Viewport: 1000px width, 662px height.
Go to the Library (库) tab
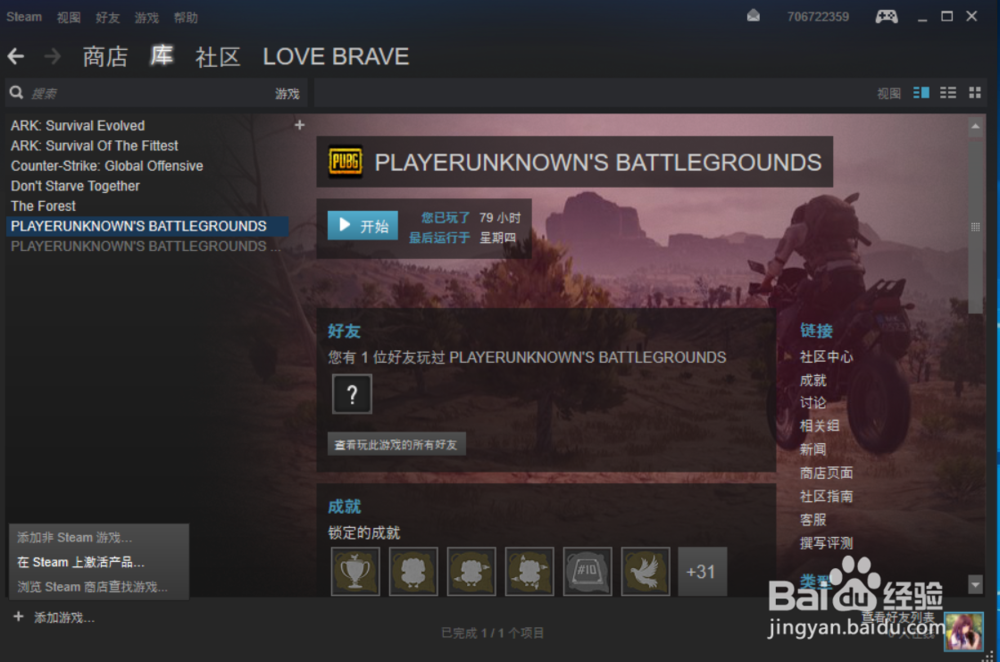(161, 55)
